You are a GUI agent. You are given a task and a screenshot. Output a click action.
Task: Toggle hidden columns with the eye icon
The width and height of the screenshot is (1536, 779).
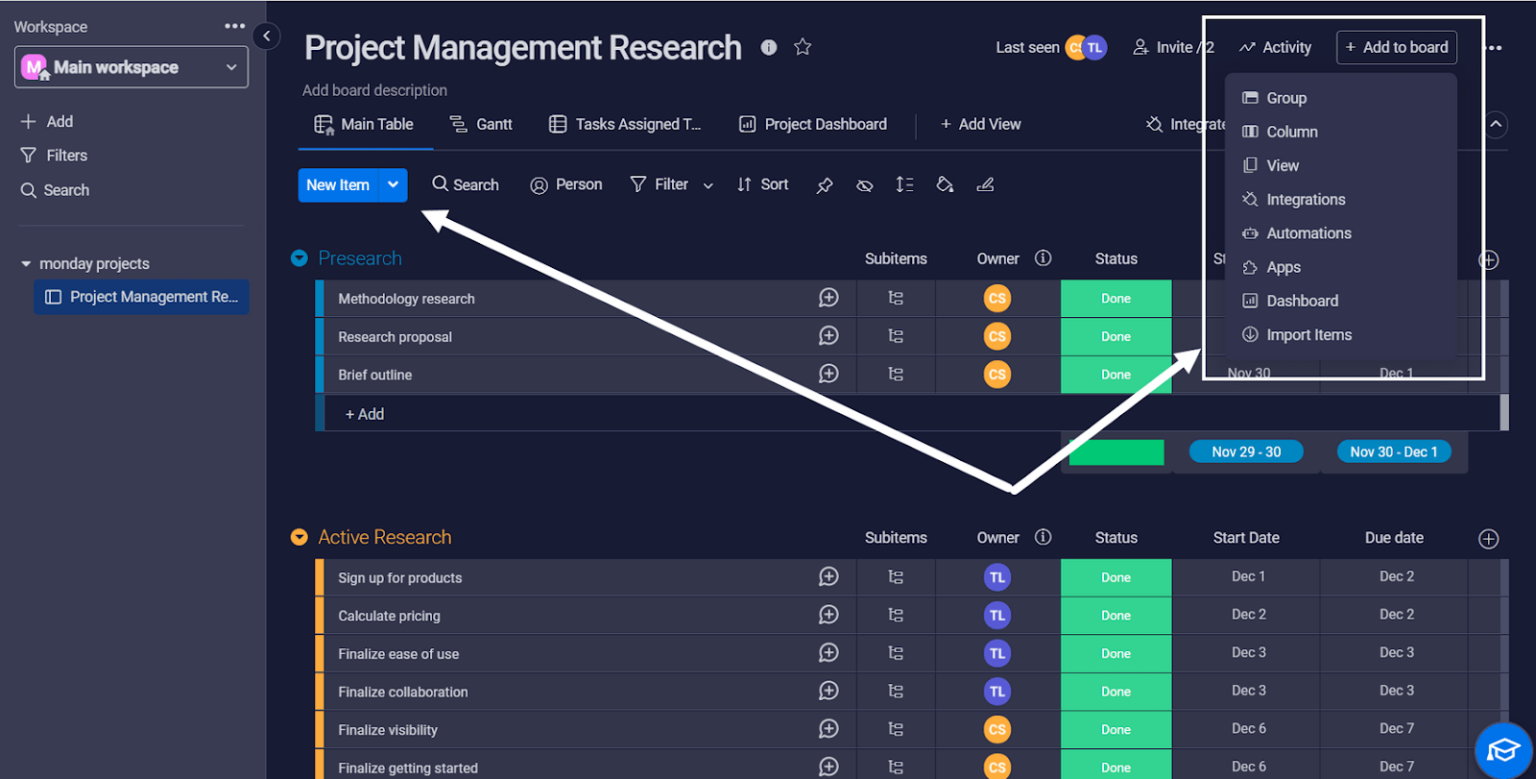[864, 184]
